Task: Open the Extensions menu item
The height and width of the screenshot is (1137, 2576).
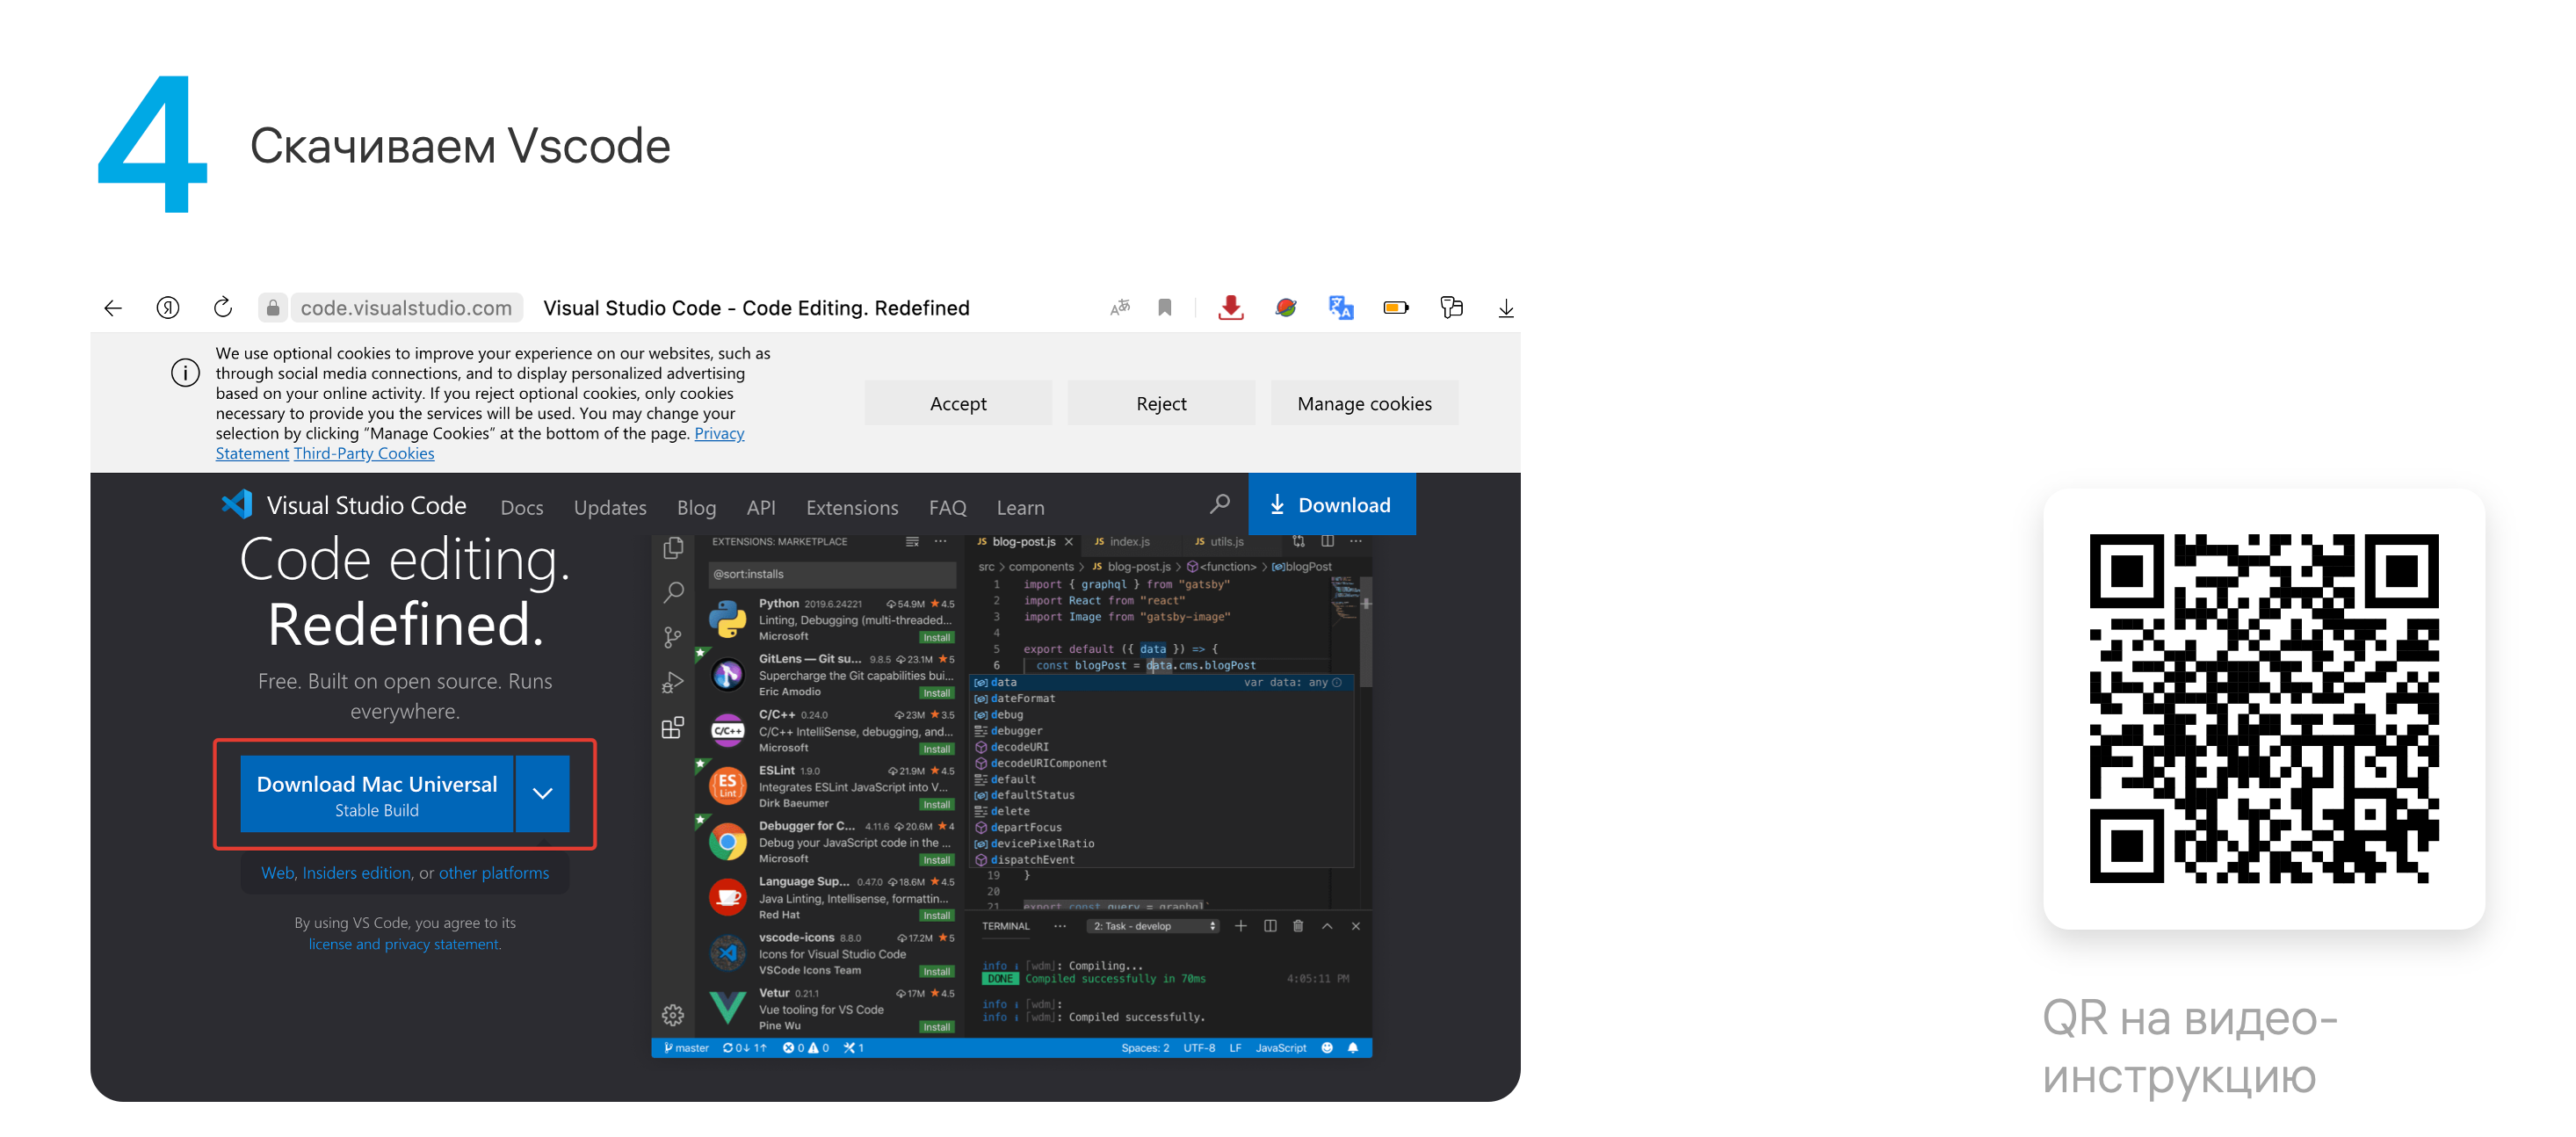Action: 852,508
